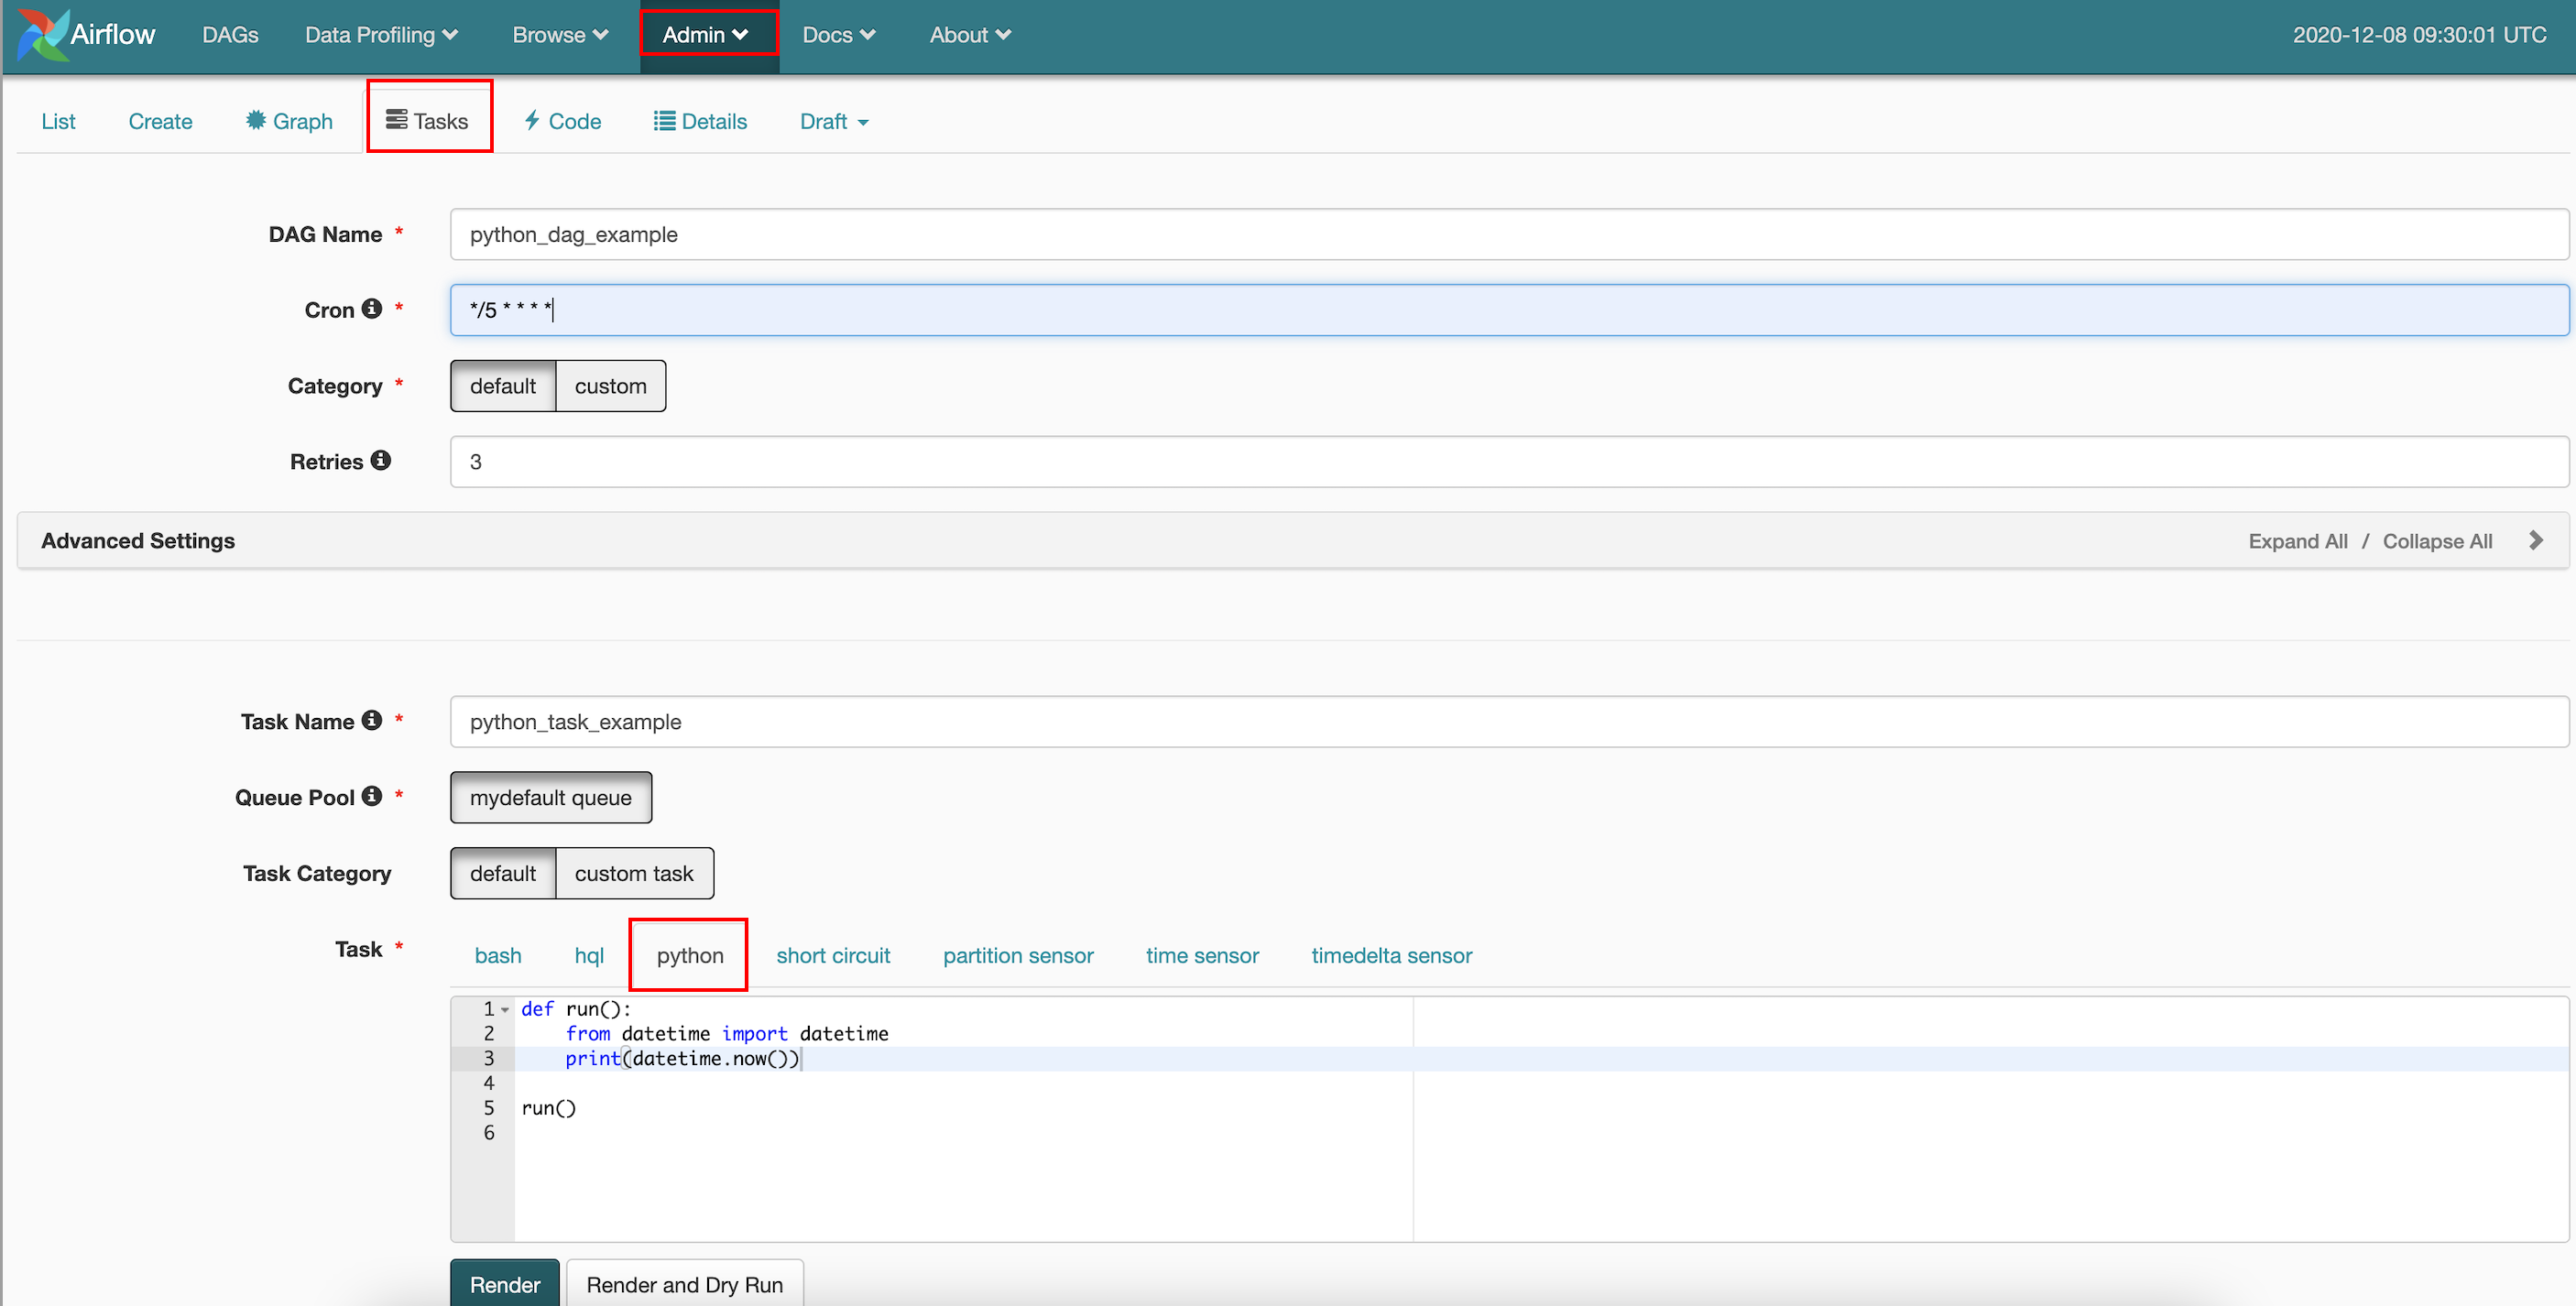Viewport: 2576px width, 1306px height.
Task: Toggle the mydefault queue pool button
Action: (x=550, y=797)
